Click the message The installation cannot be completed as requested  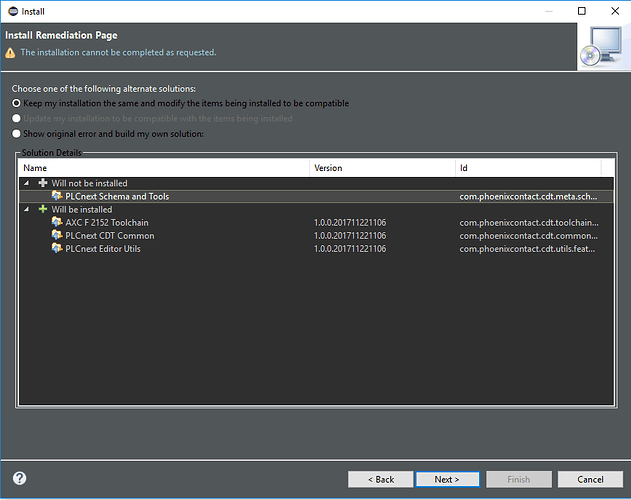click(118, 52)
